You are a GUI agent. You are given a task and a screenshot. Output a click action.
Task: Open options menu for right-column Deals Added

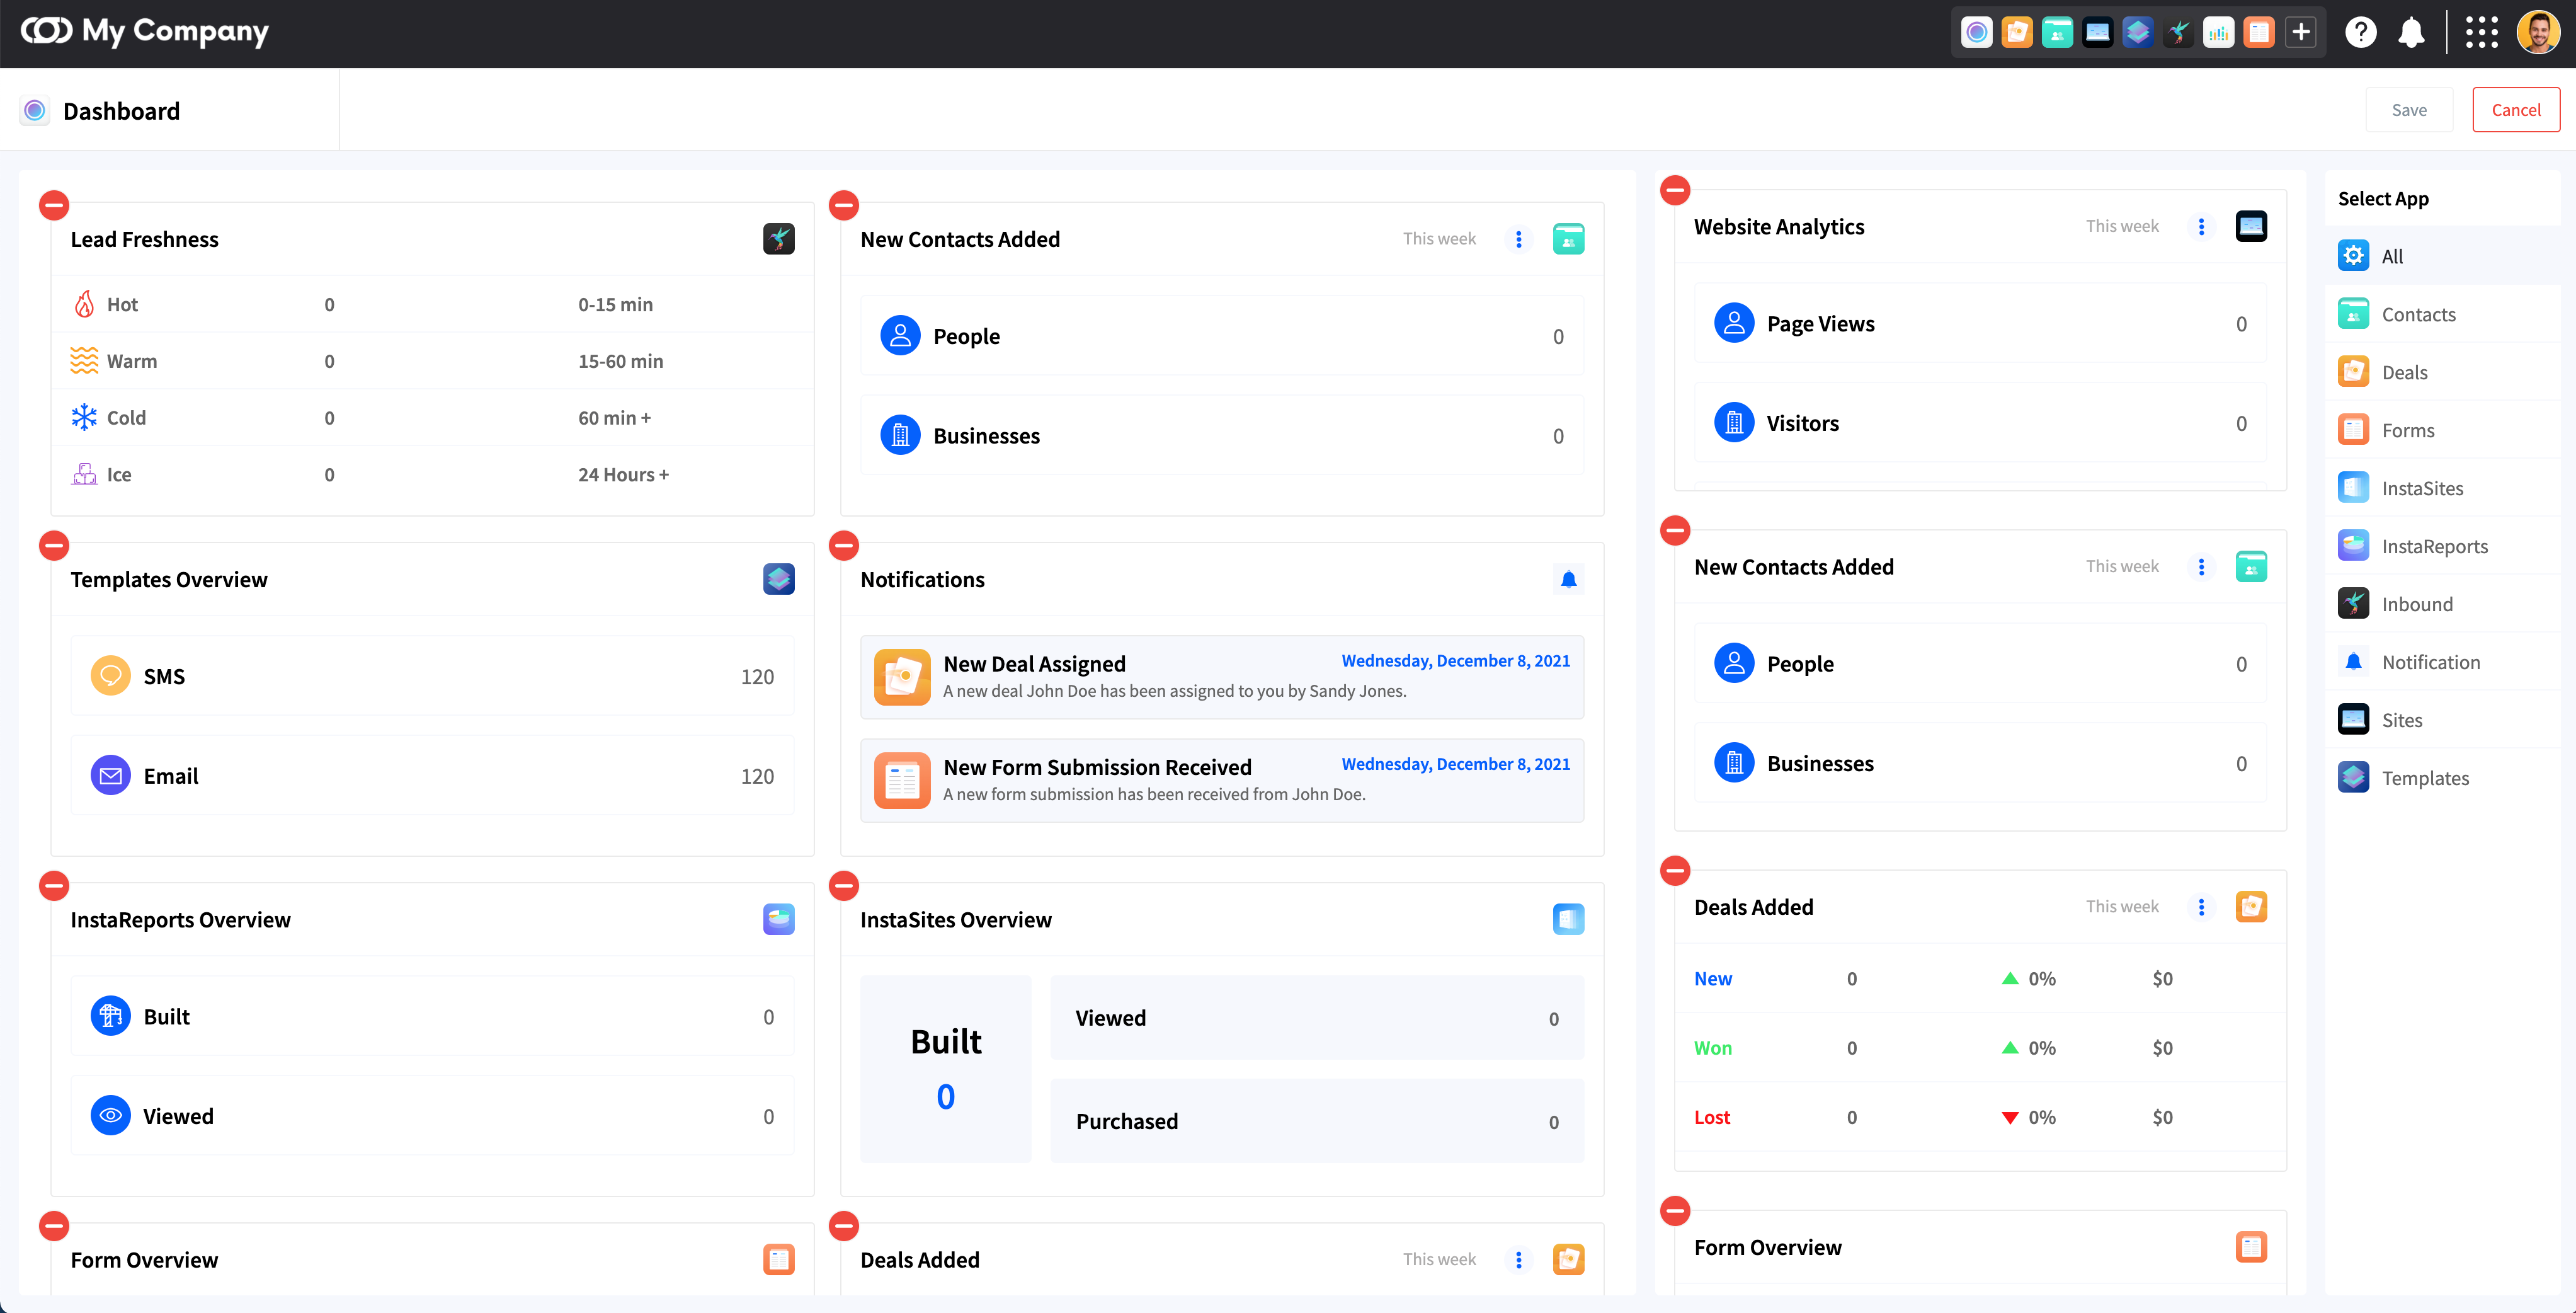(2201, 907)
